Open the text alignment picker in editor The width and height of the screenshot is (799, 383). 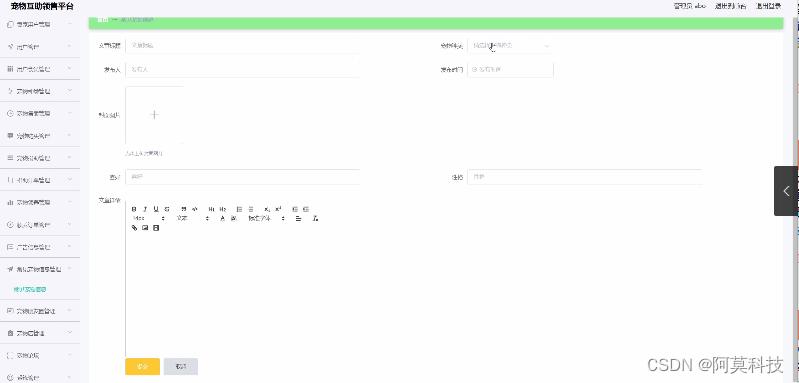pyautogui.click(x=299, y=218)
